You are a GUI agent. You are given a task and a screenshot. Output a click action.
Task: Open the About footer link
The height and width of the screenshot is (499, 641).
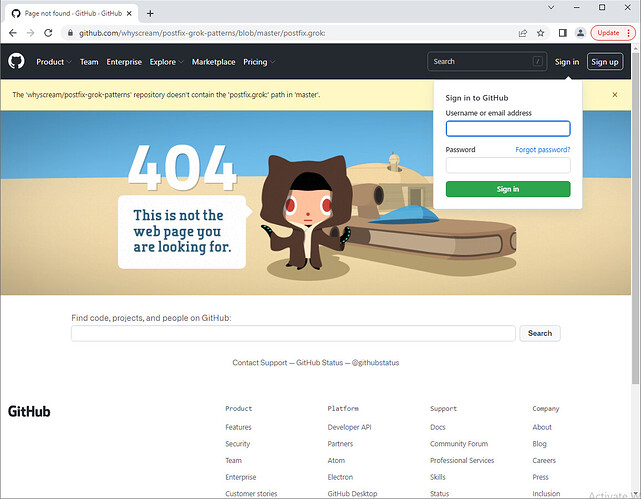[542, 427]
